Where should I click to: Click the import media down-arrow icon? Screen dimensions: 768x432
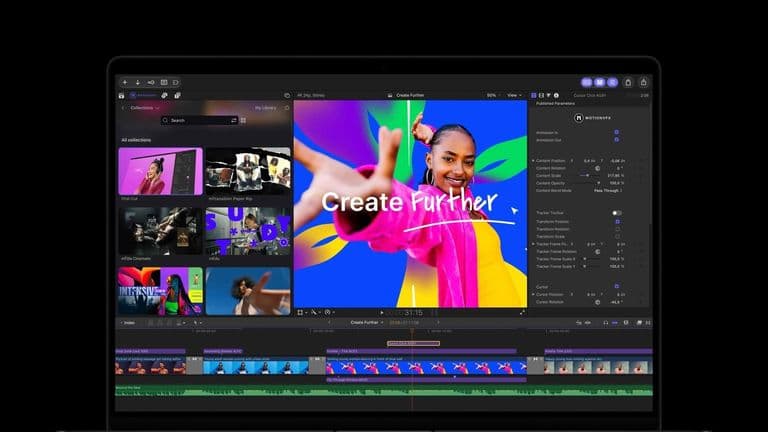(138, 82)
